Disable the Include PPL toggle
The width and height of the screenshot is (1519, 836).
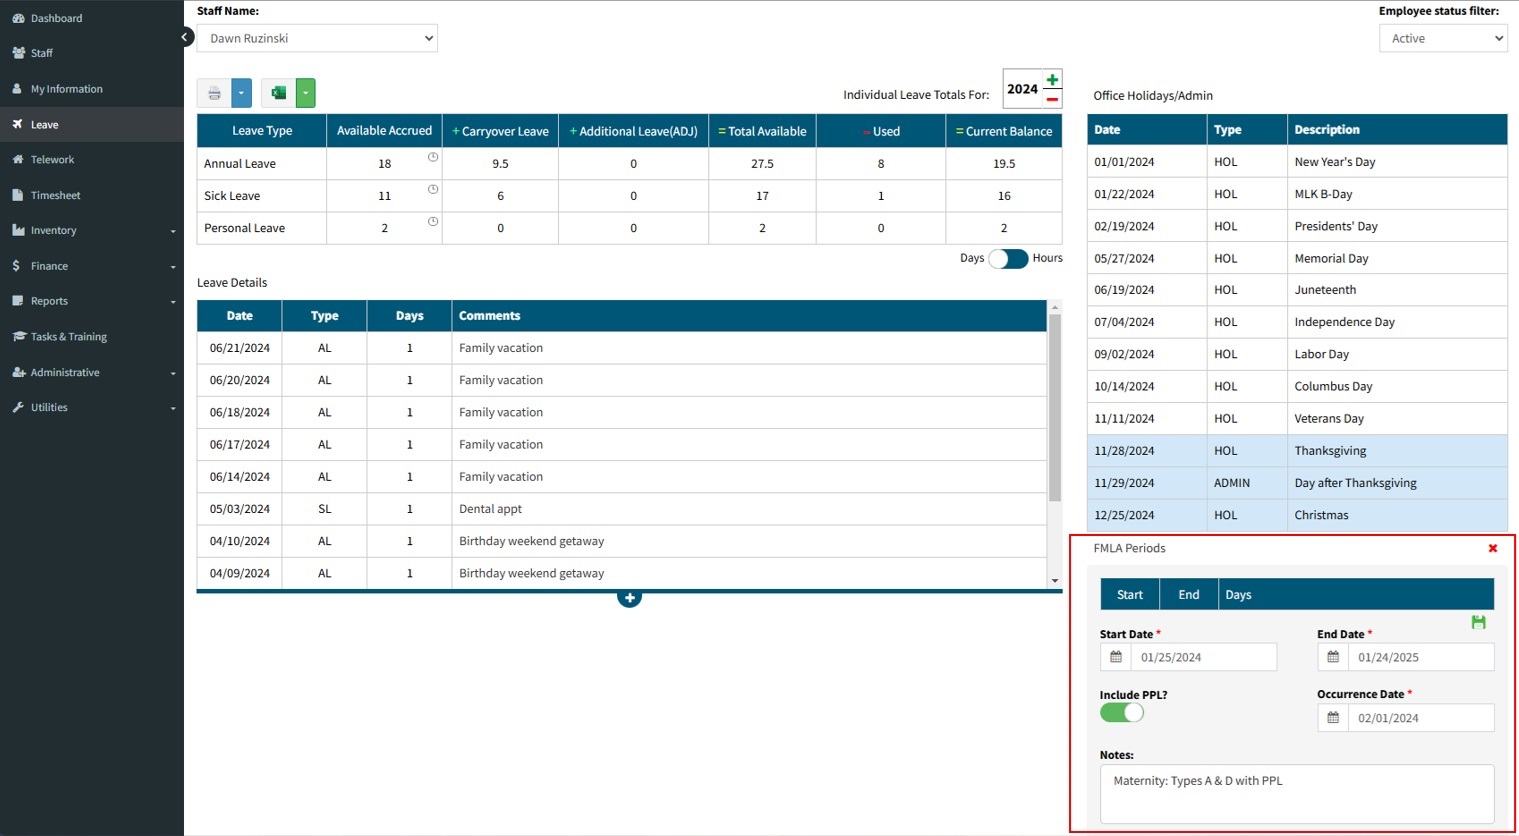(1122, 713)
